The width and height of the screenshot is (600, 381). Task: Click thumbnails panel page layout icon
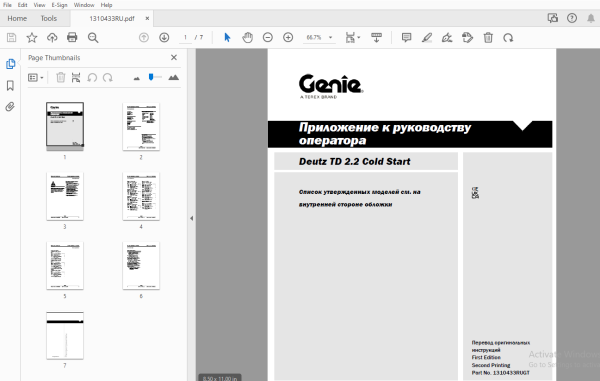click(x=76, y=78)
